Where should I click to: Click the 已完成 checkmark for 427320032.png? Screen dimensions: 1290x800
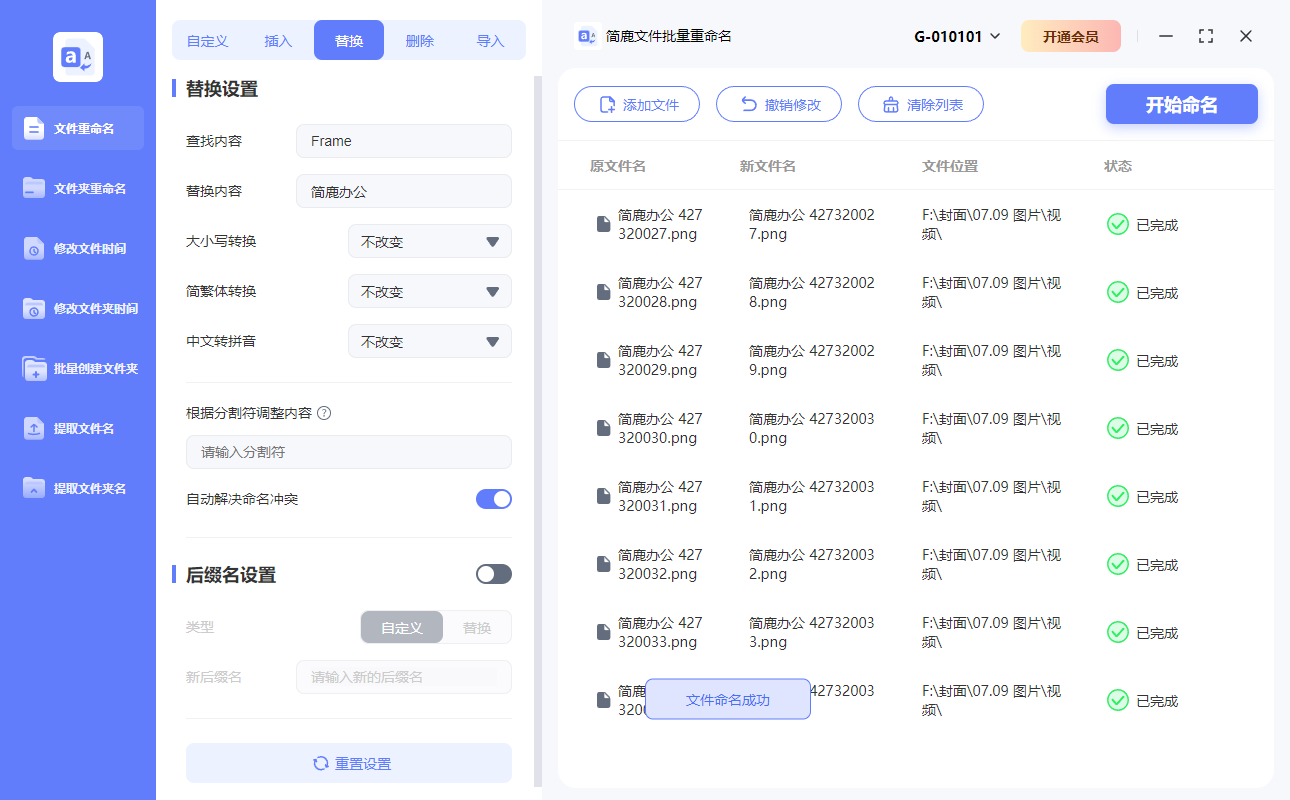1118,564
